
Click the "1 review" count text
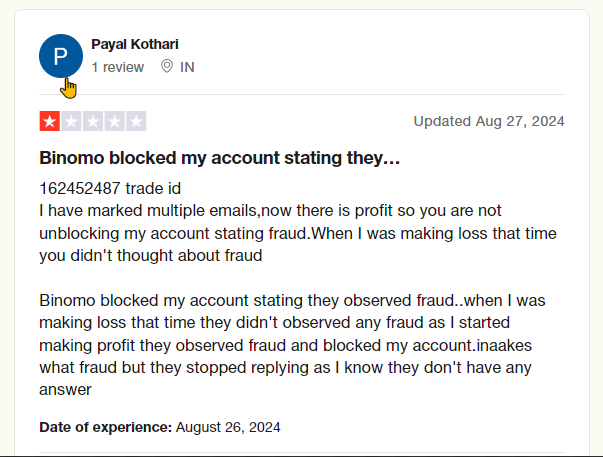pos(118,67)
